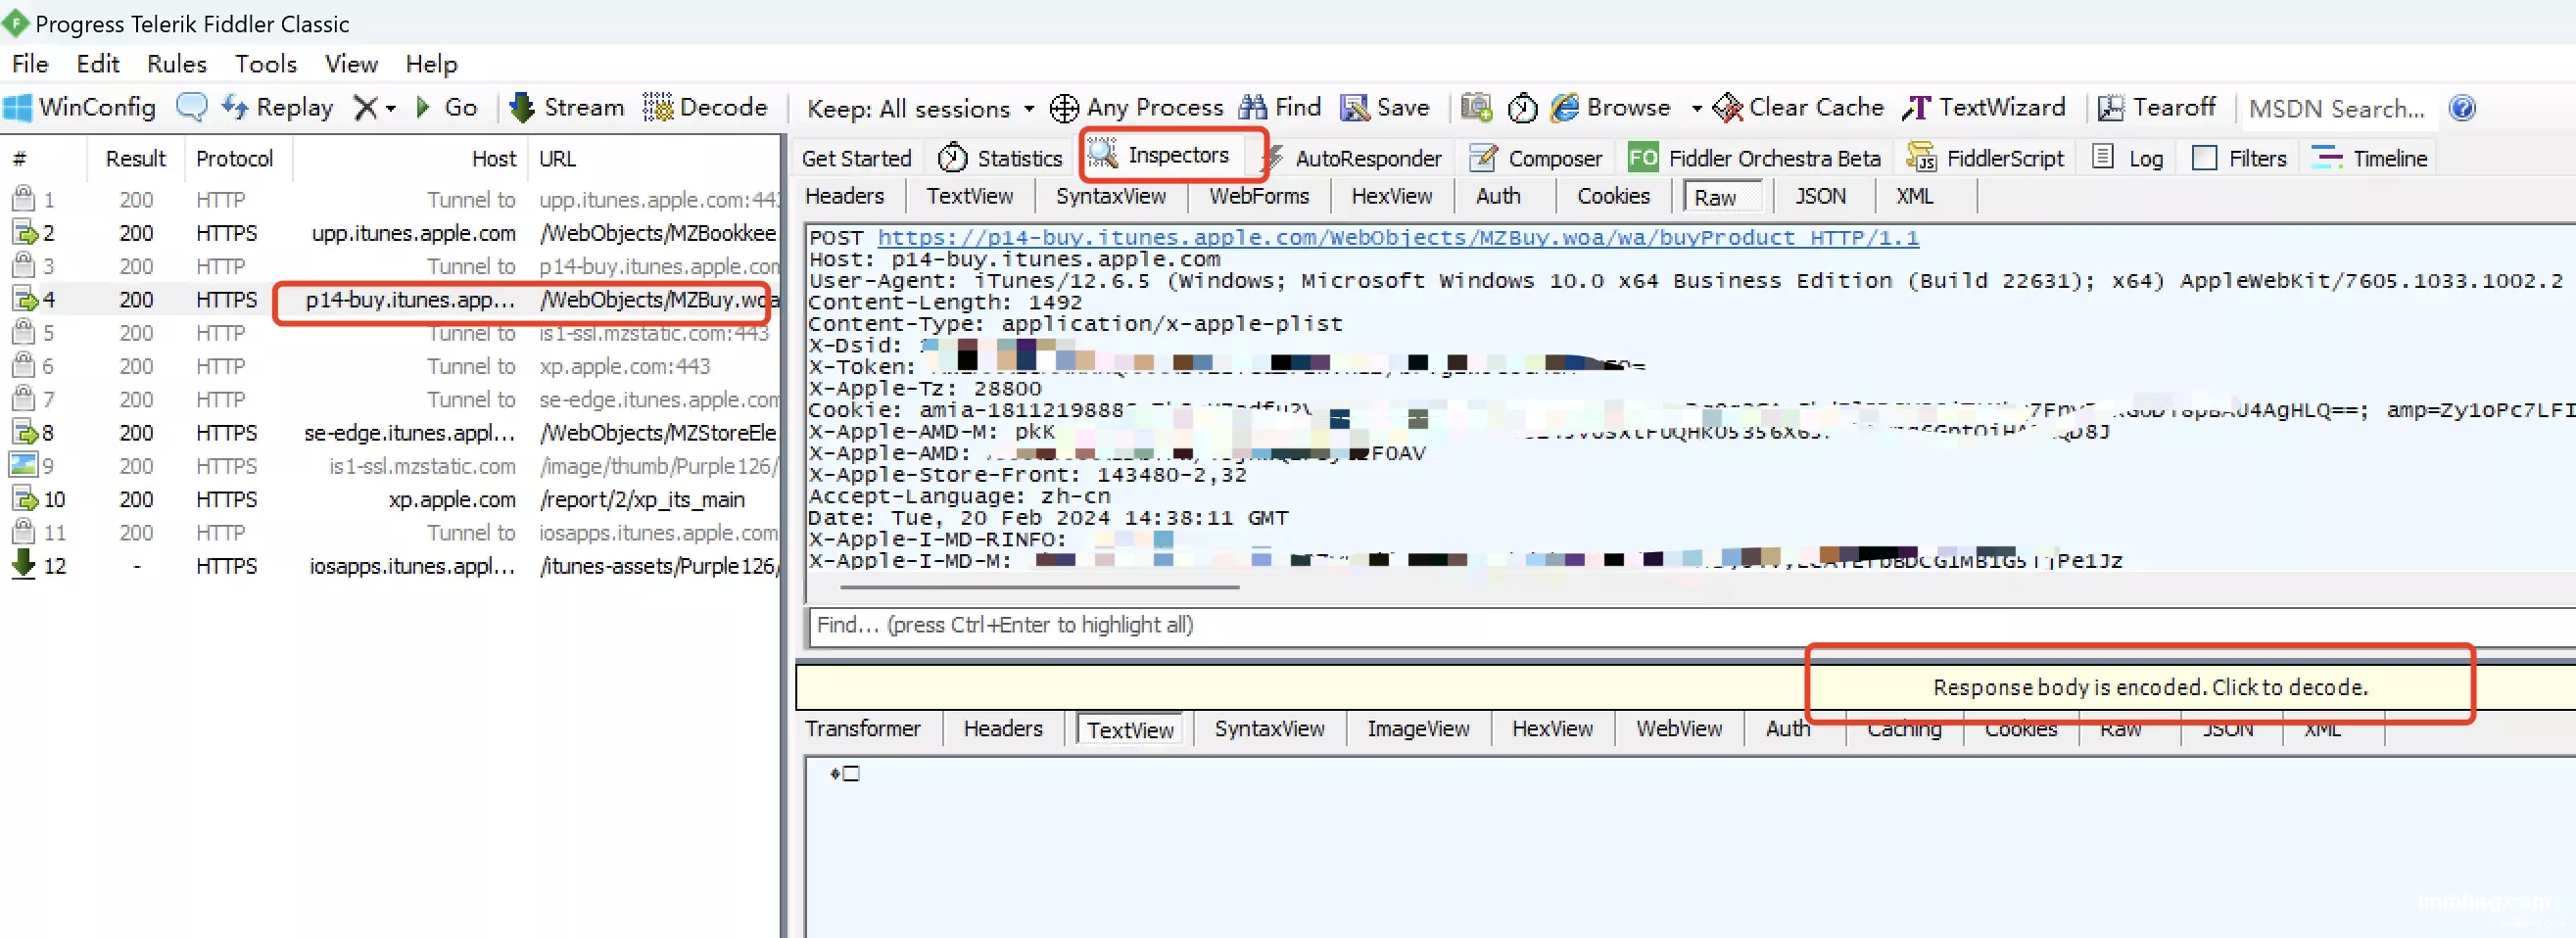This screenshot has width=2576, height=938.
Task: Click the screenshot camera icon
Action: click(1476, 107)
